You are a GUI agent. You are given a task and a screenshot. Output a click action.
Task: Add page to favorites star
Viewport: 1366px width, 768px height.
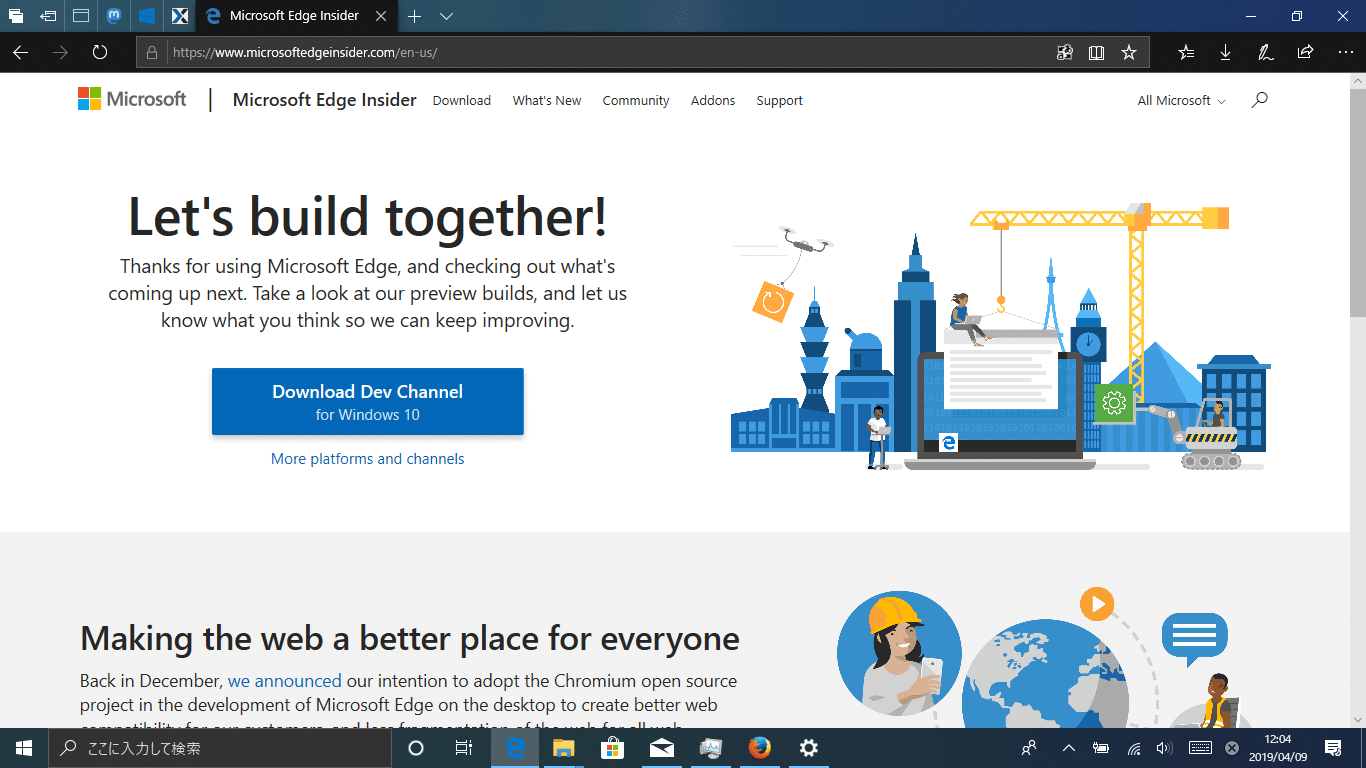tap(1129, 53)
